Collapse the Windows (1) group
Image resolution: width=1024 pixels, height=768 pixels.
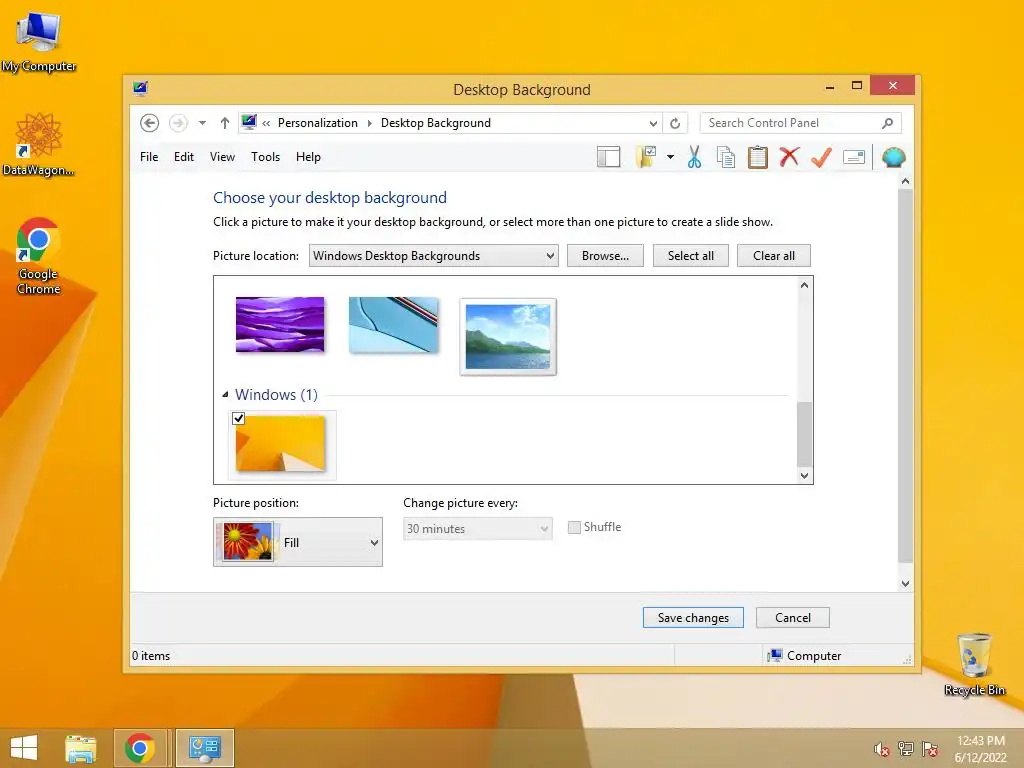225,394
